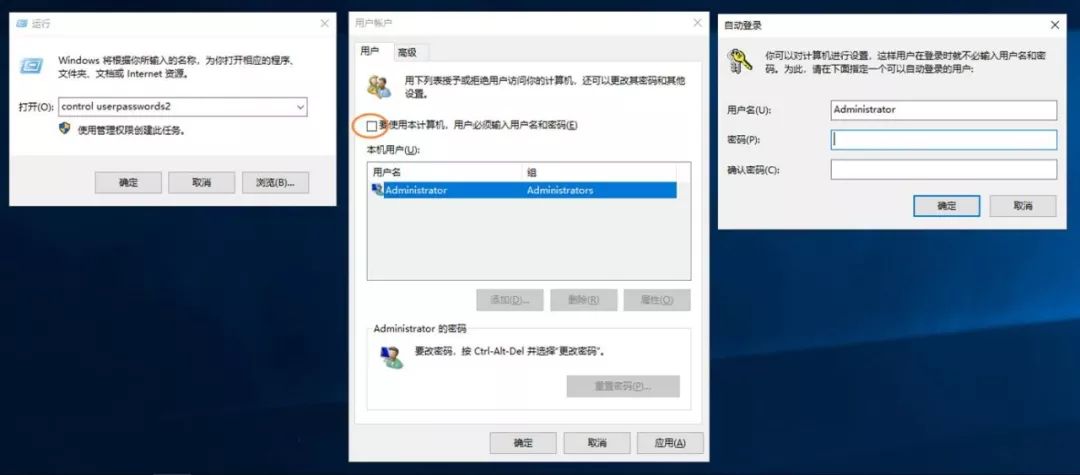Click the keys icon in auto-login dialog
Image resolution: width=1080 pixels, height=475 pixels.
[740, 61]
